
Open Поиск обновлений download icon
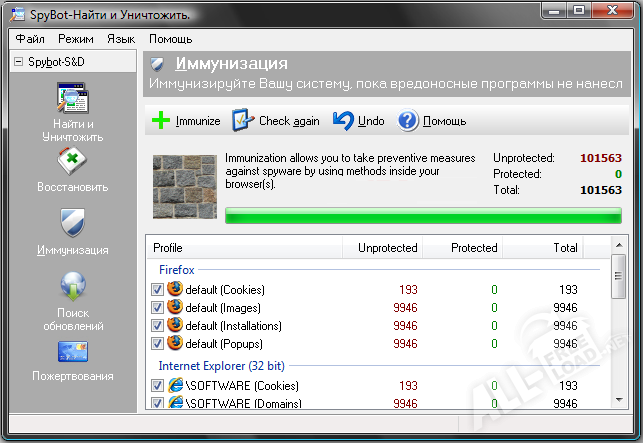pos(73,286)
